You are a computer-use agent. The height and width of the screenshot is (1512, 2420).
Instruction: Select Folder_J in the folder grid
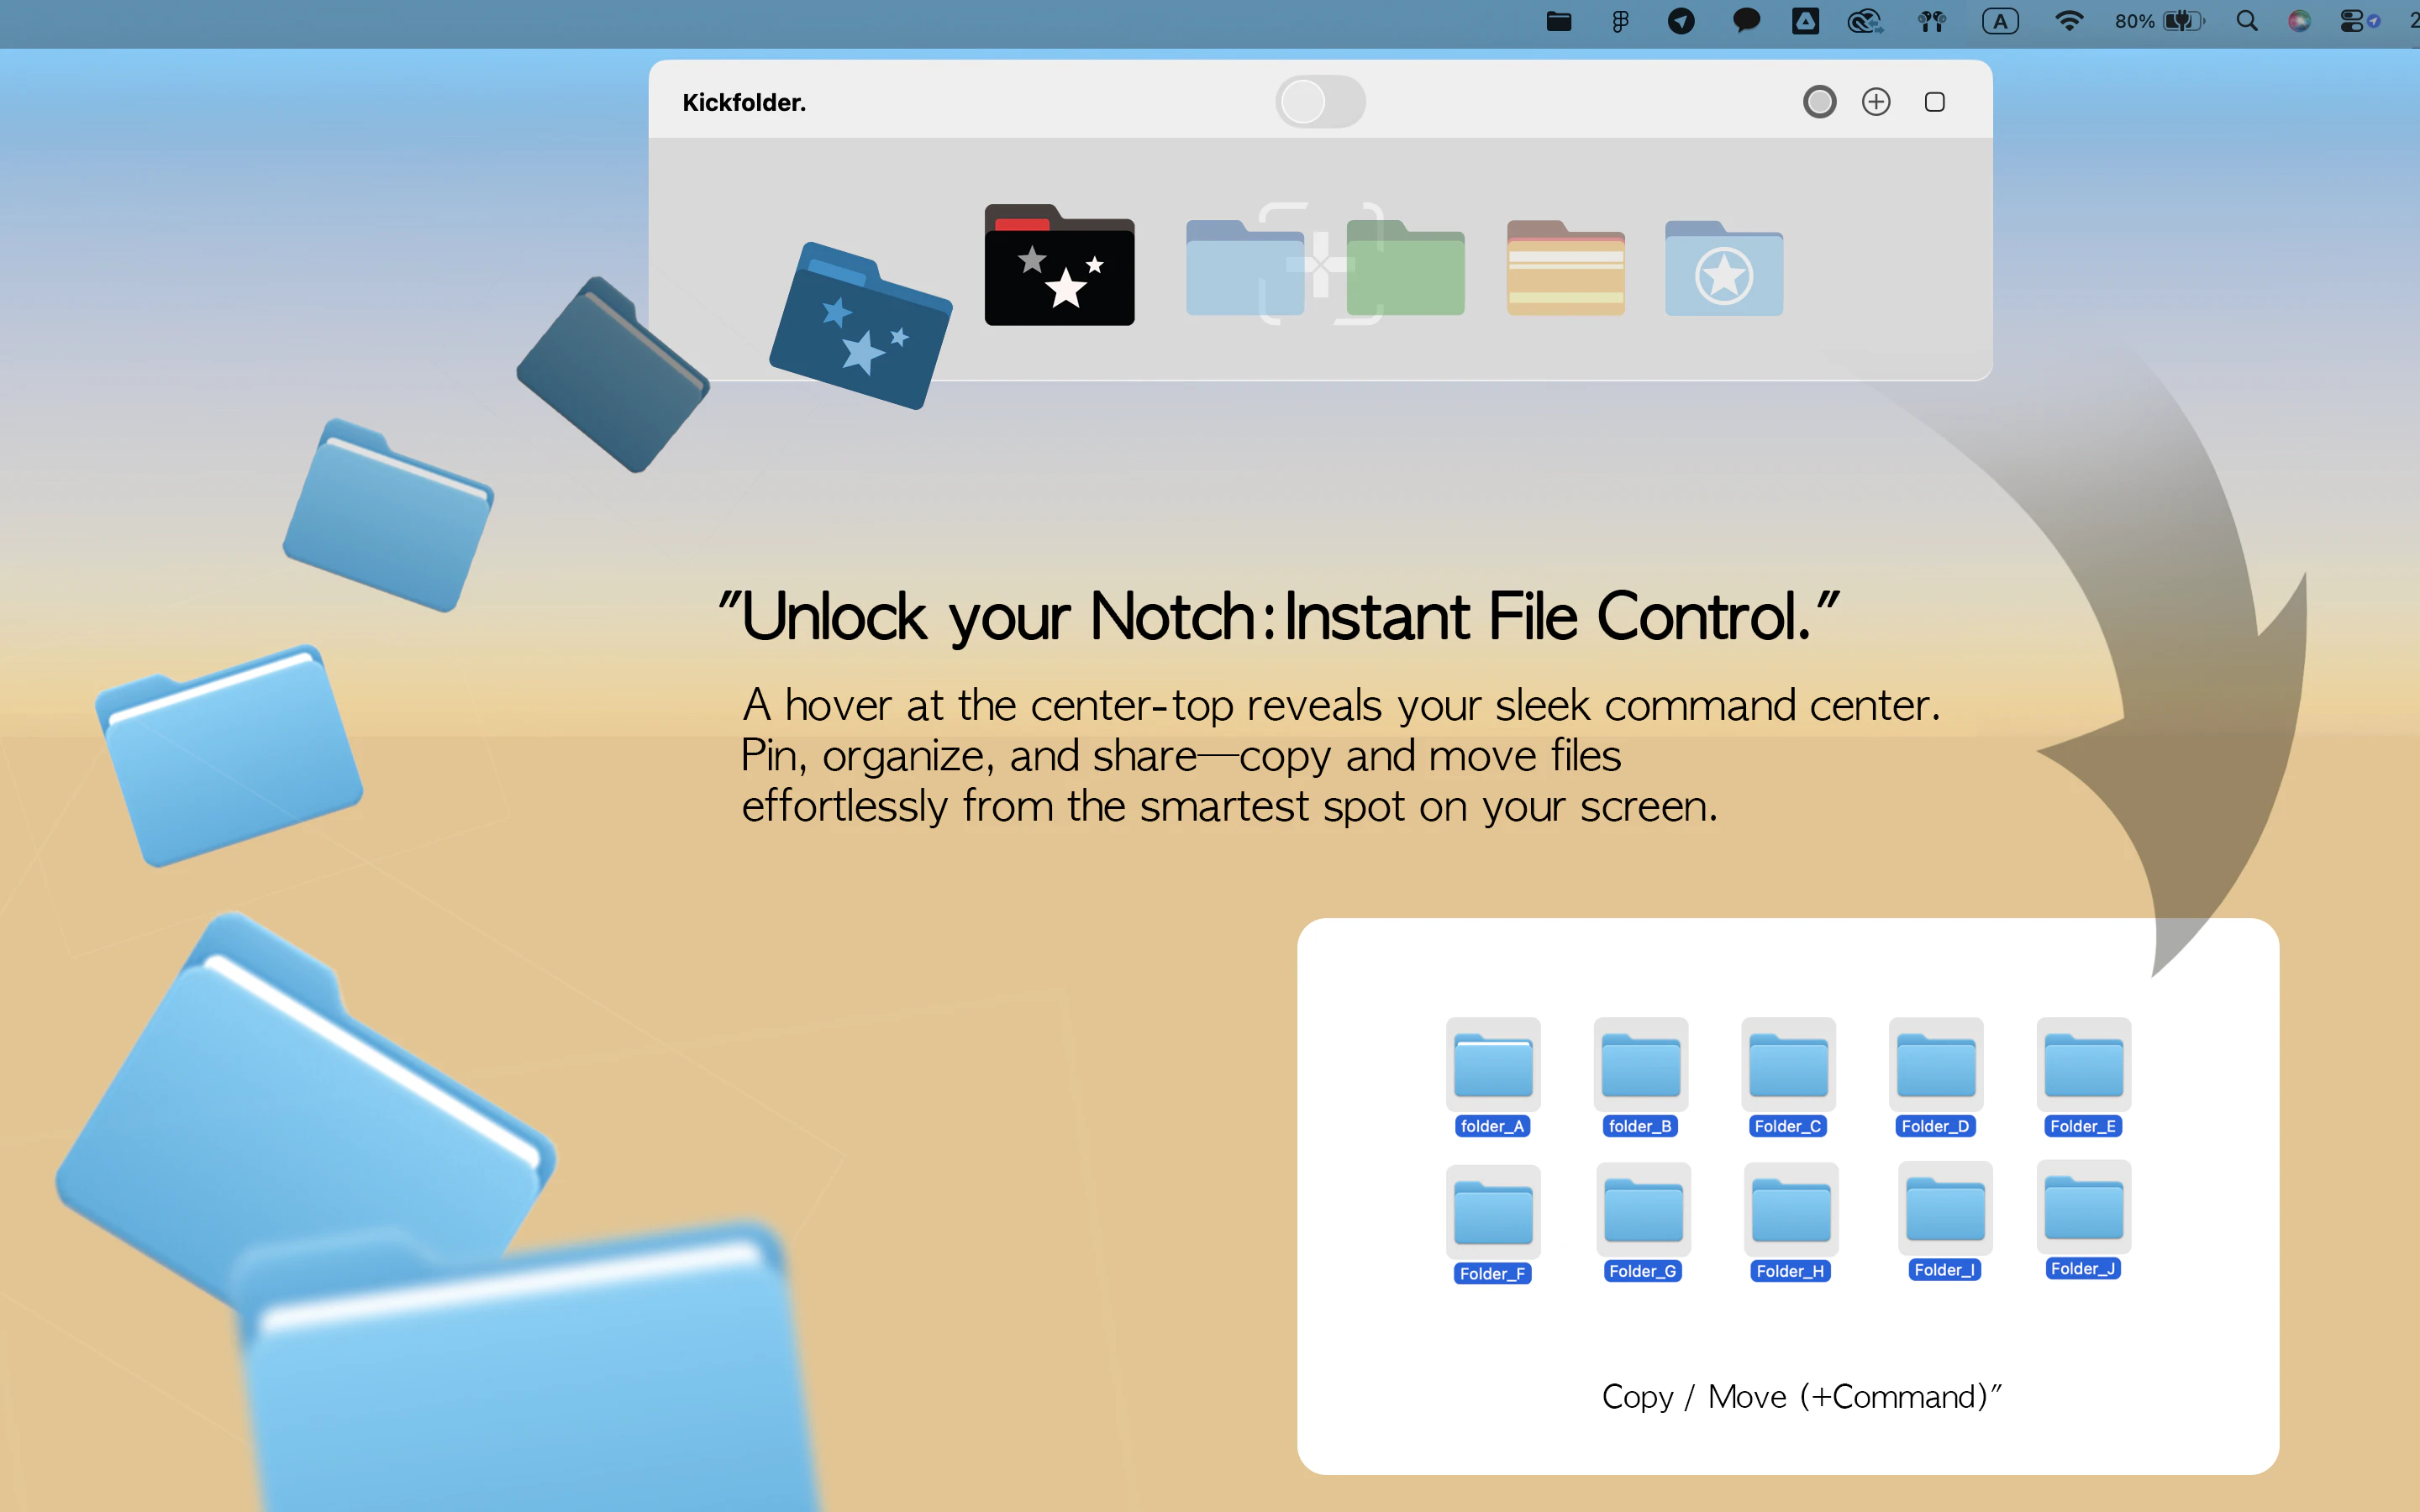point(2083,1208)
